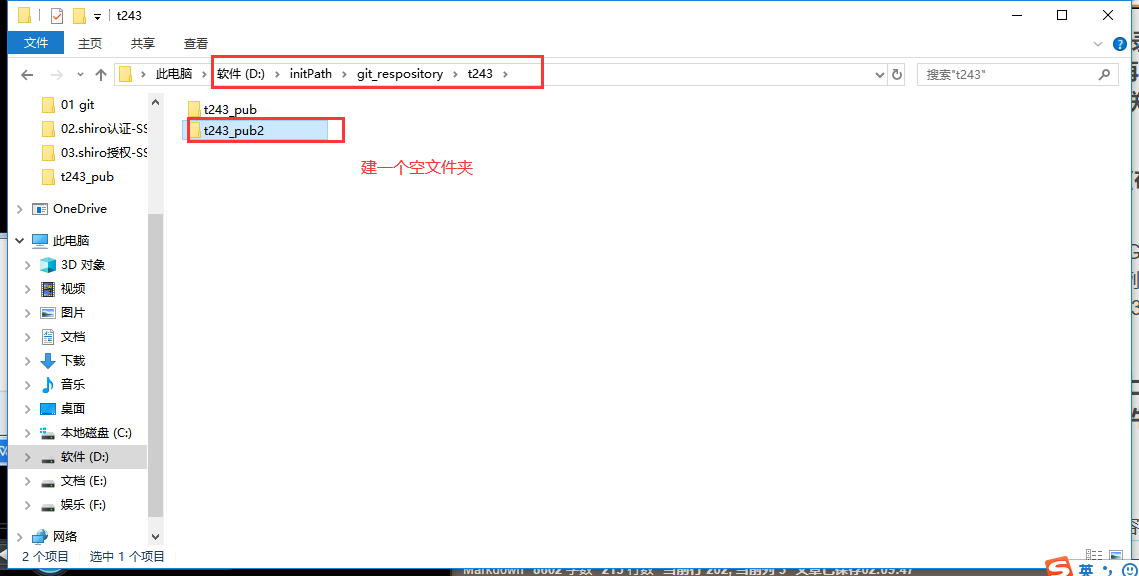Collapse the 此电脑 tree node
The height and width of the screenshot is (576, 1139).
tap(20, 240)
